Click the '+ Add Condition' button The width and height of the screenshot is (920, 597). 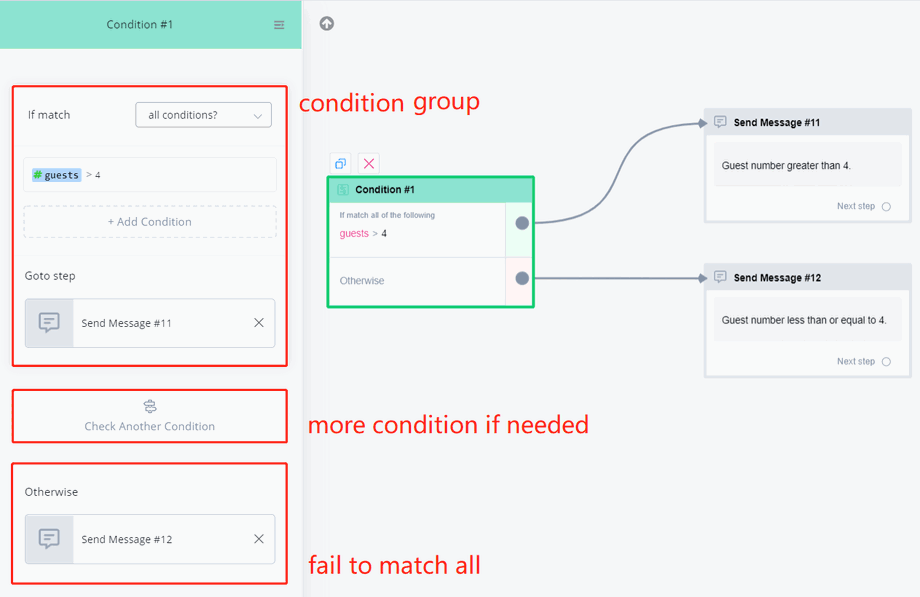(150, 222)
